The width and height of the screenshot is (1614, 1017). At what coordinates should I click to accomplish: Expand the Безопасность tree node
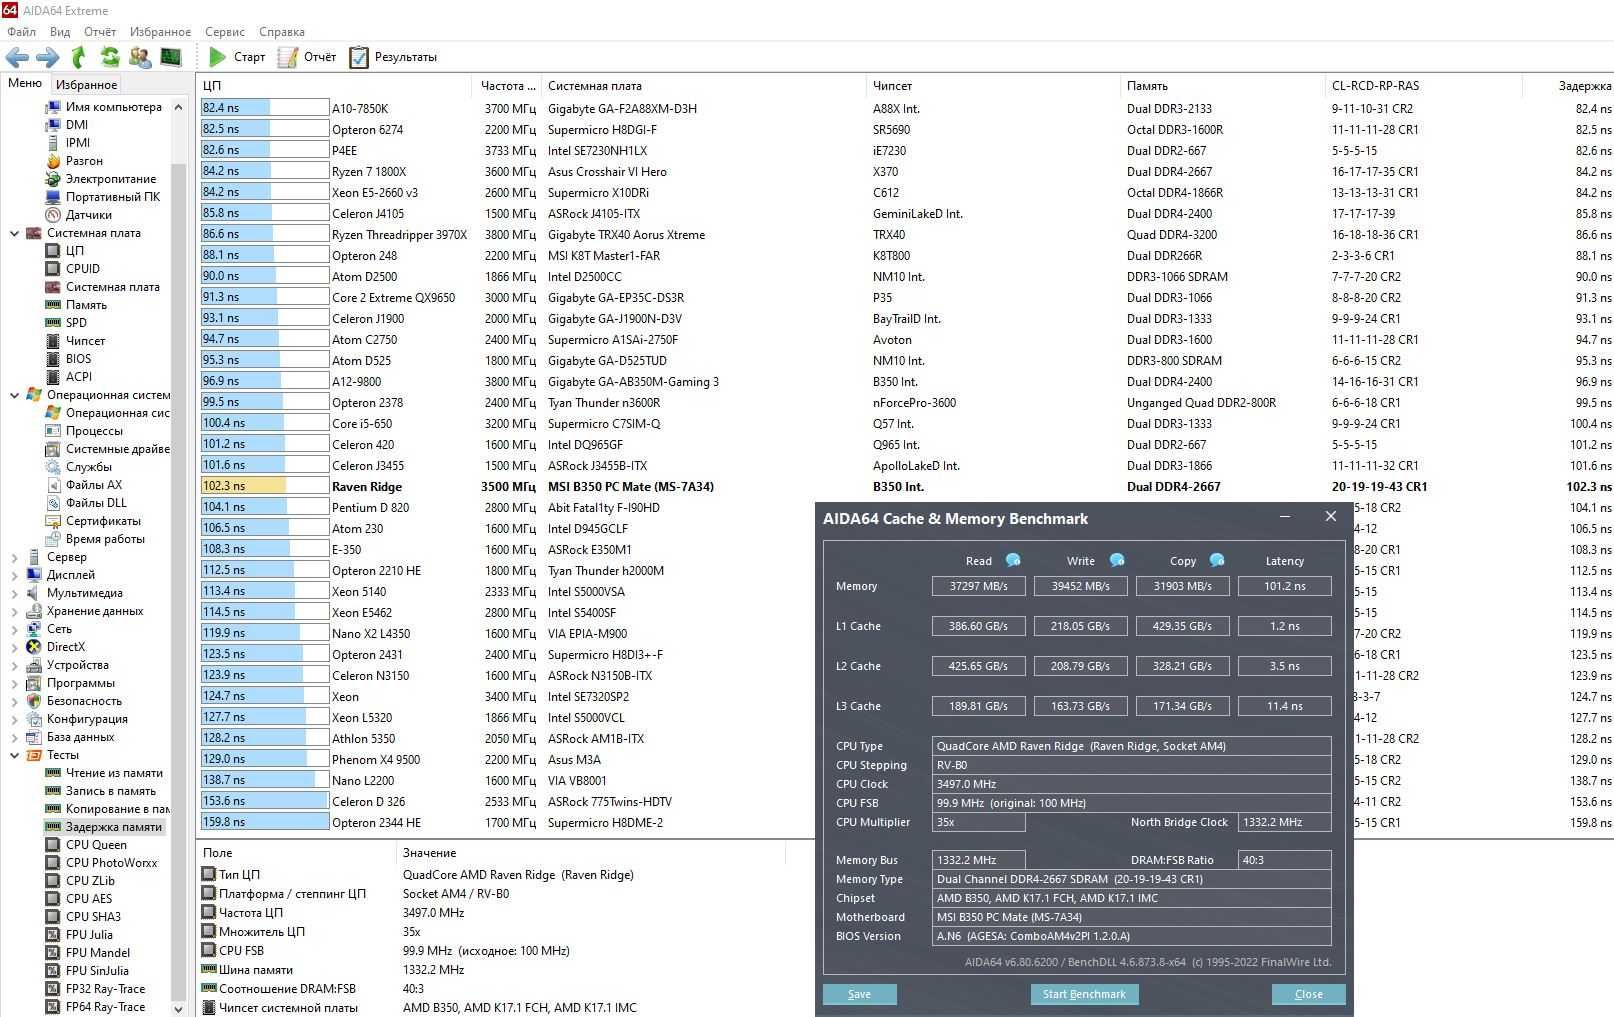[14, 701]
